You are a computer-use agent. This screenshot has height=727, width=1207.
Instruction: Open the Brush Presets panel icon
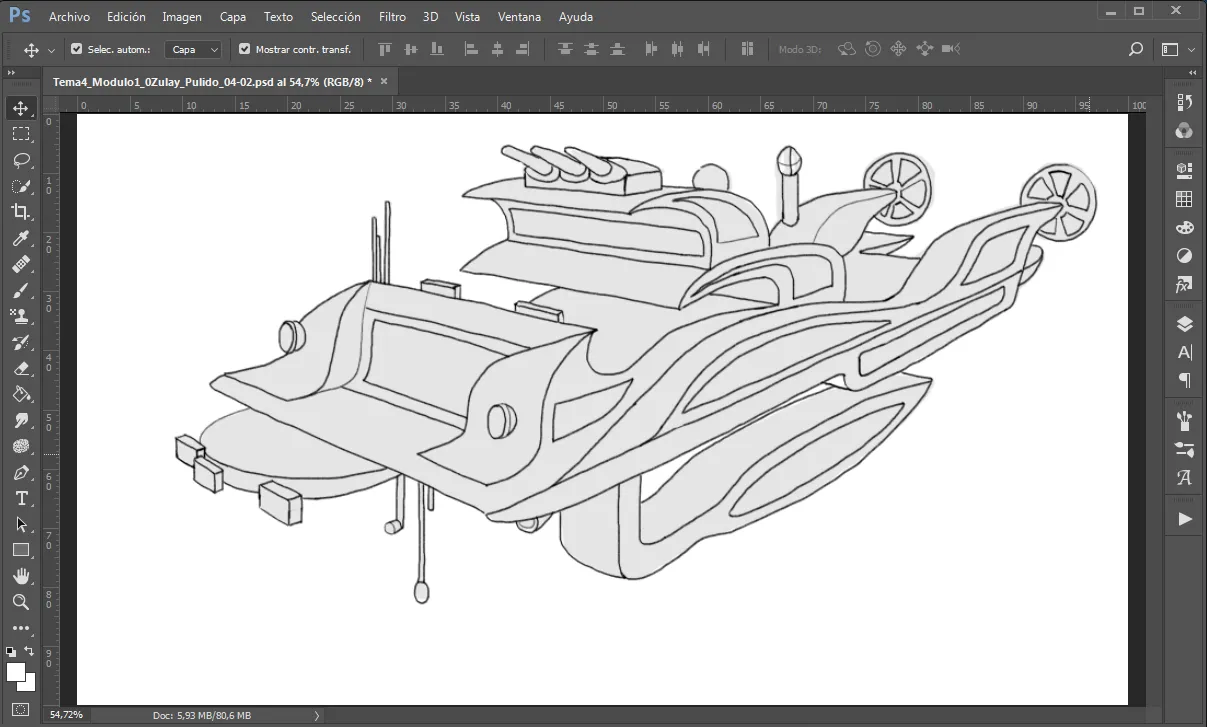tap(1184, 420)
